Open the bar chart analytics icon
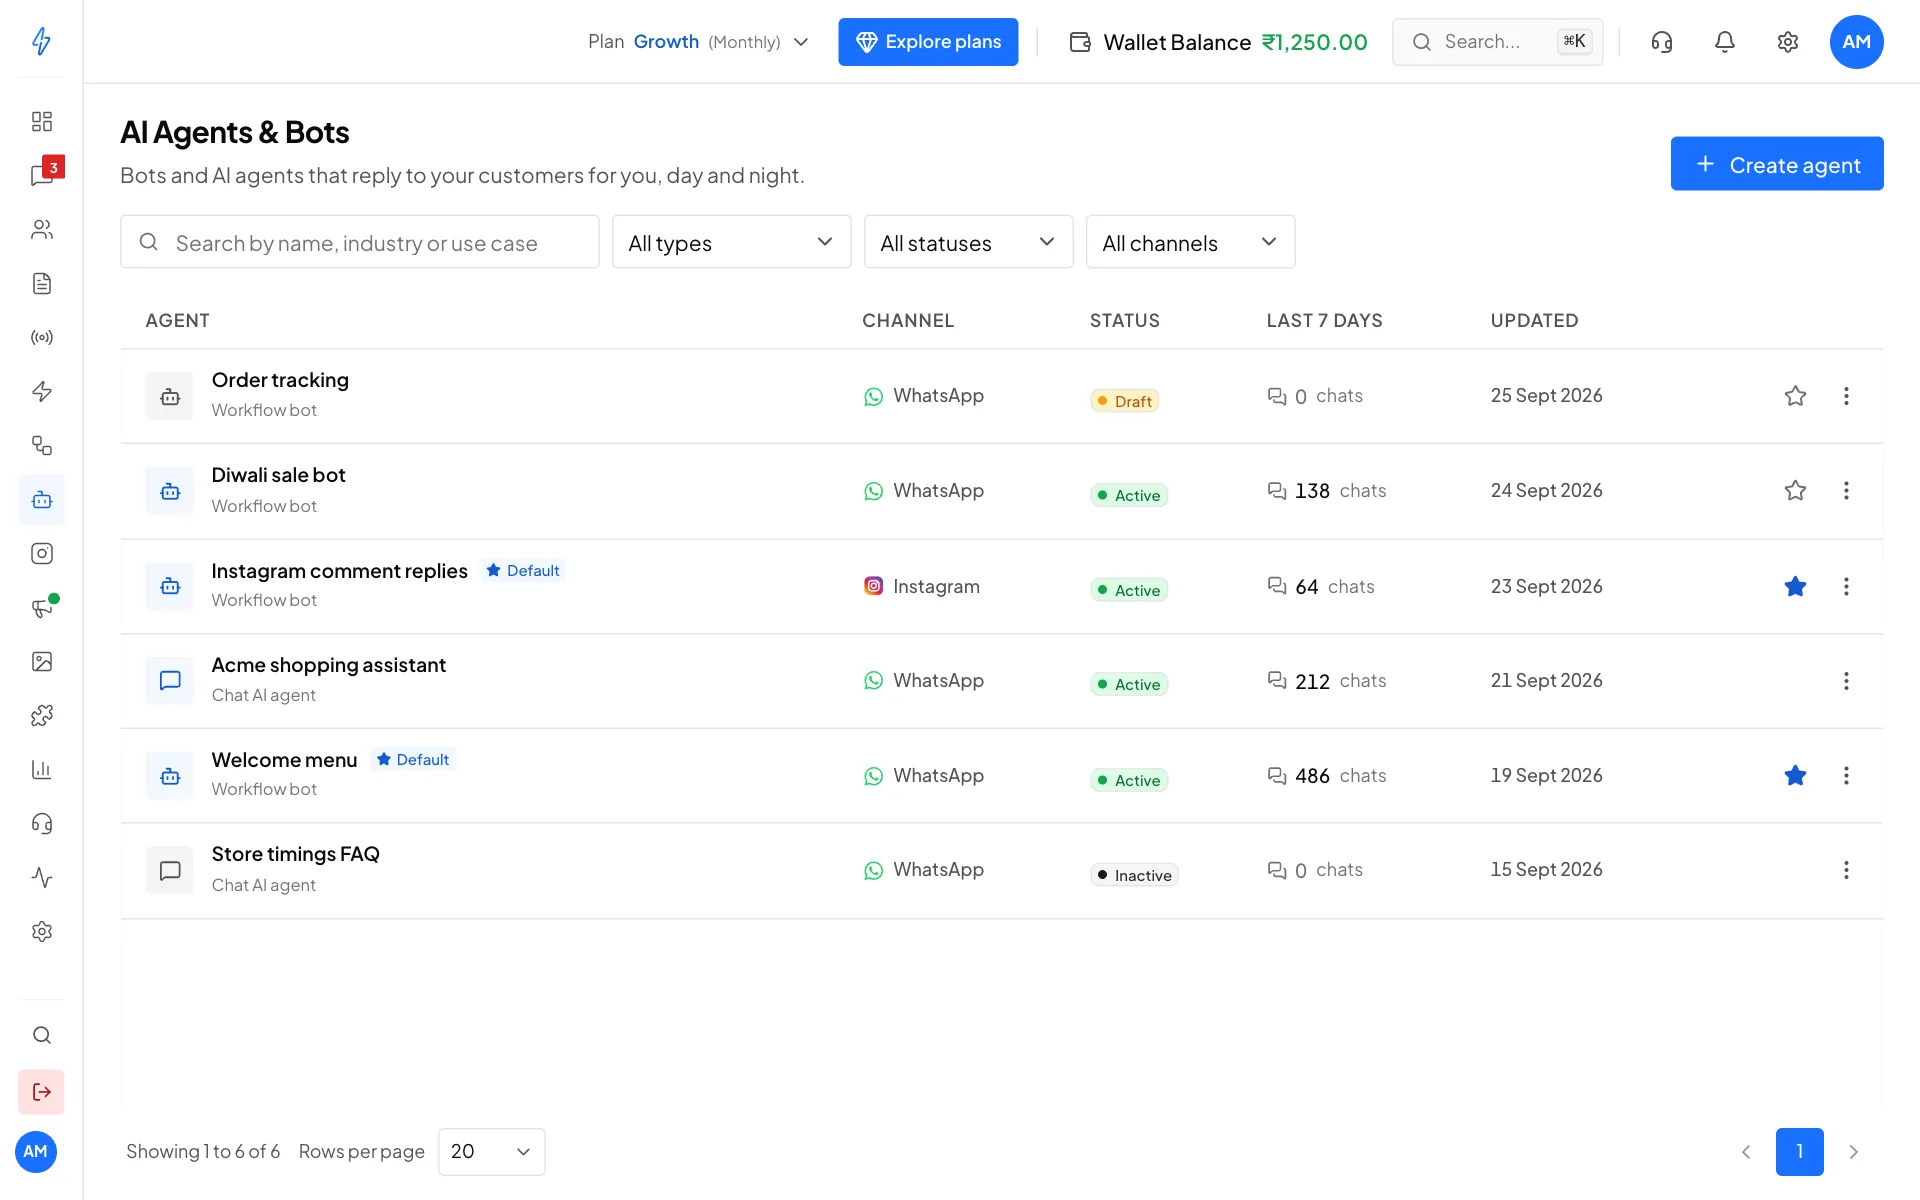1920x1200 pixels. click(41, 769)
